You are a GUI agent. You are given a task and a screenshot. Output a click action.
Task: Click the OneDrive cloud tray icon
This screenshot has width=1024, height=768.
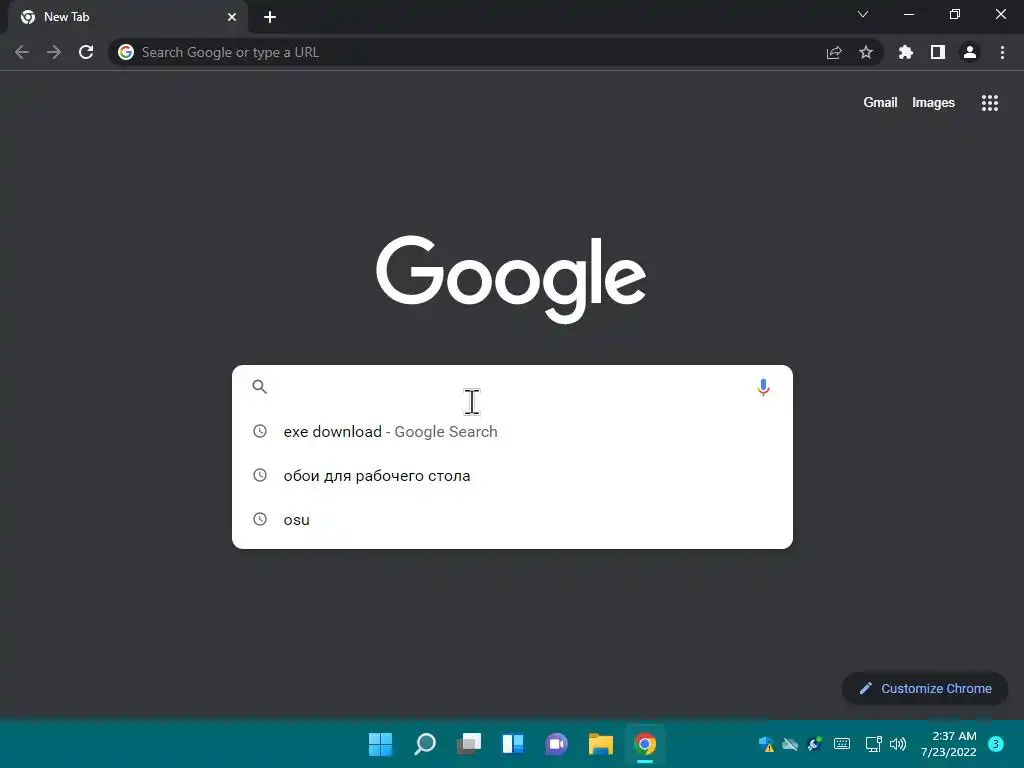click(790, 744)
